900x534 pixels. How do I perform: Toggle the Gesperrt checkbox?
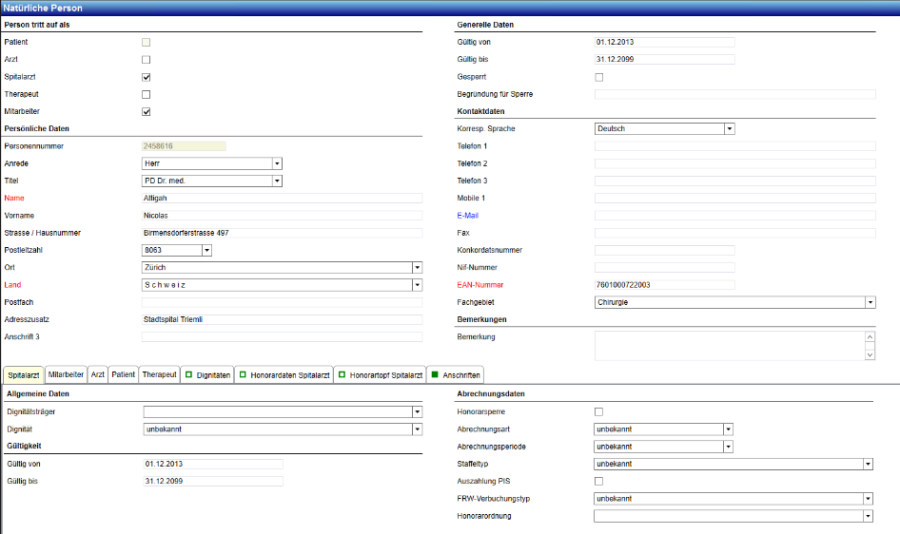tap(599, 77)
